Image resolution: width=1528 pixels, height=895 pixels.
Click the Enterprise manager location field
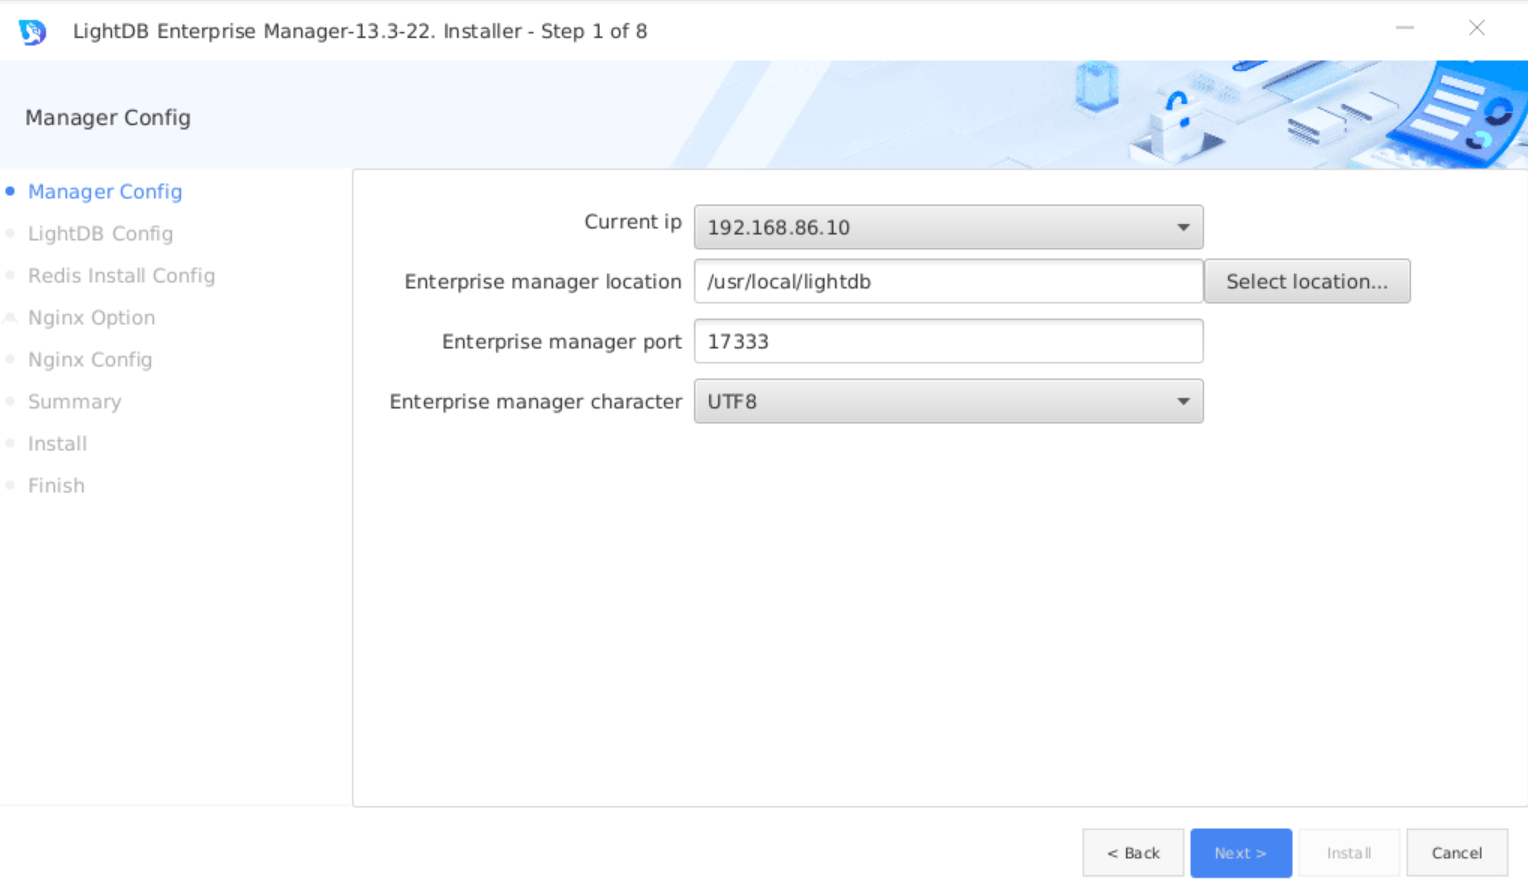(948, 281)
